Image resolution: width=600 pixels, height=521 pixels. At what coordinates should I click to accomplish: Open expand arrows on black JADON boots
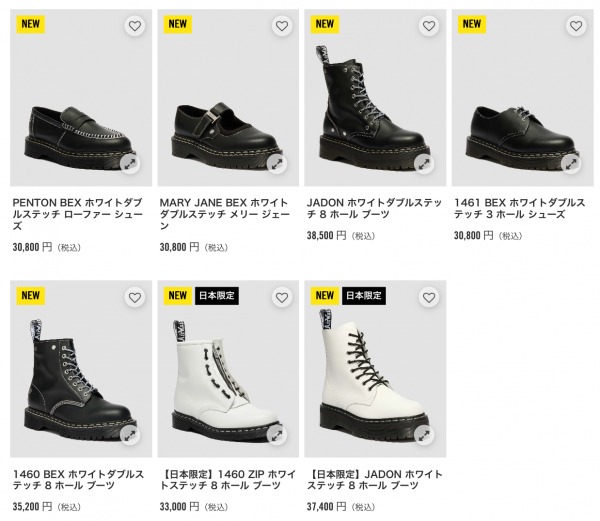tap(424, 163)
